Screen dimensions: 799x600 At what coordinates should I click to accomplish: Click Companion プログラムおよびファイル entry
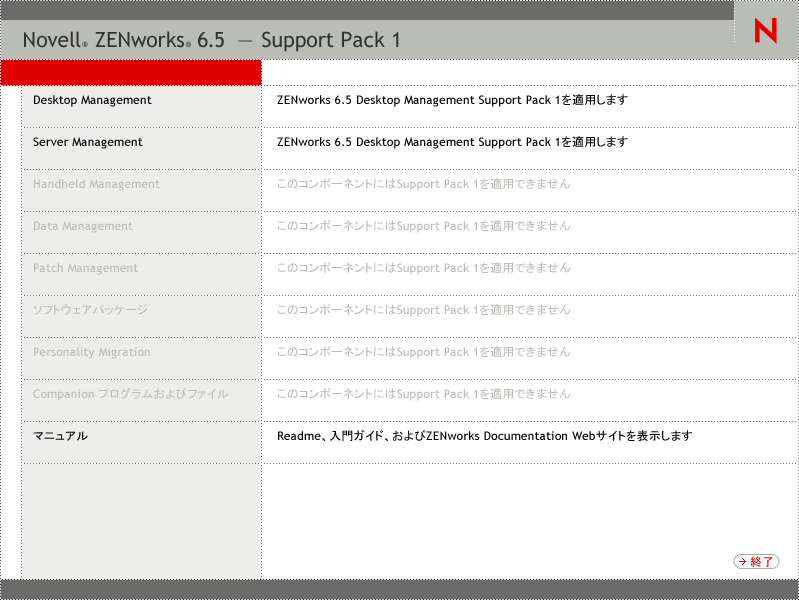[x=130, y=394]
